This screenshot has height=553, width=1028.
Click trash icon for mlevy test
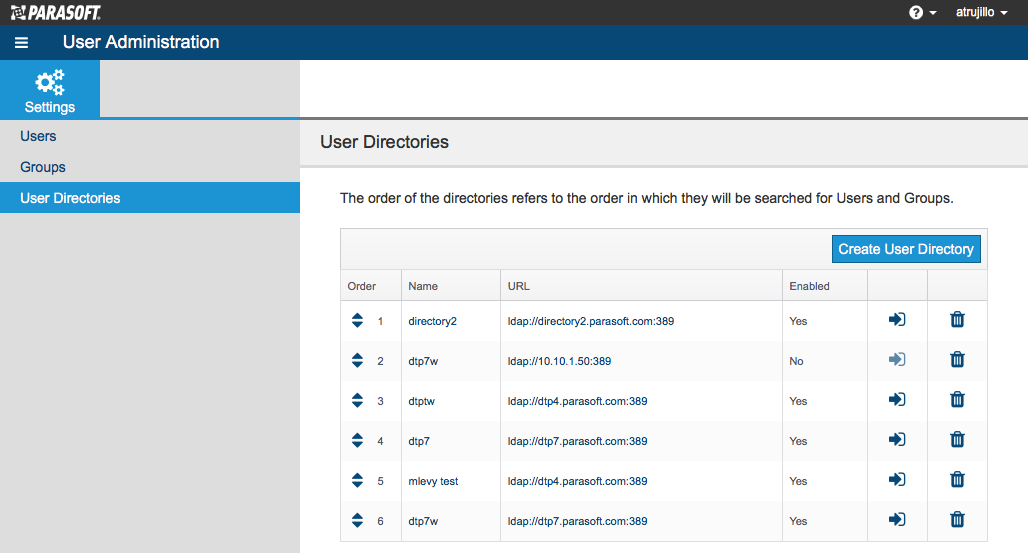pos(957,480)
